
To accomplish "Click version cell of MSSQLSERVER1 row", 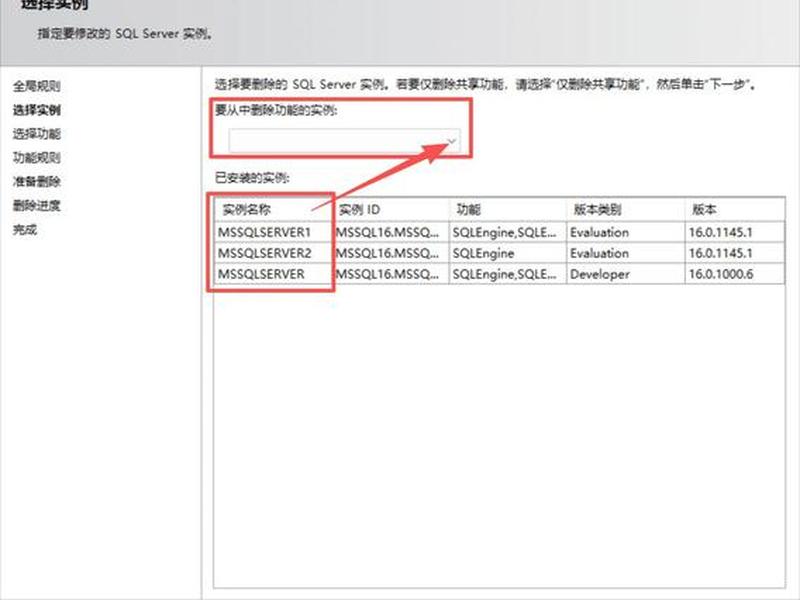I will [735, 232].
